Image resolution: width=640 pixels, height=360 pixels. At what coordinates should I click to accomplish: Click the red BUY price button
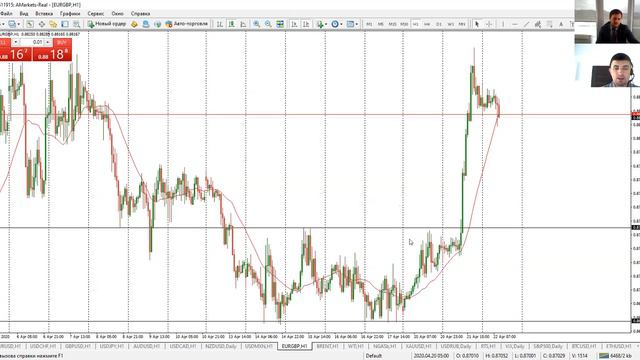[x=52, y=54]
